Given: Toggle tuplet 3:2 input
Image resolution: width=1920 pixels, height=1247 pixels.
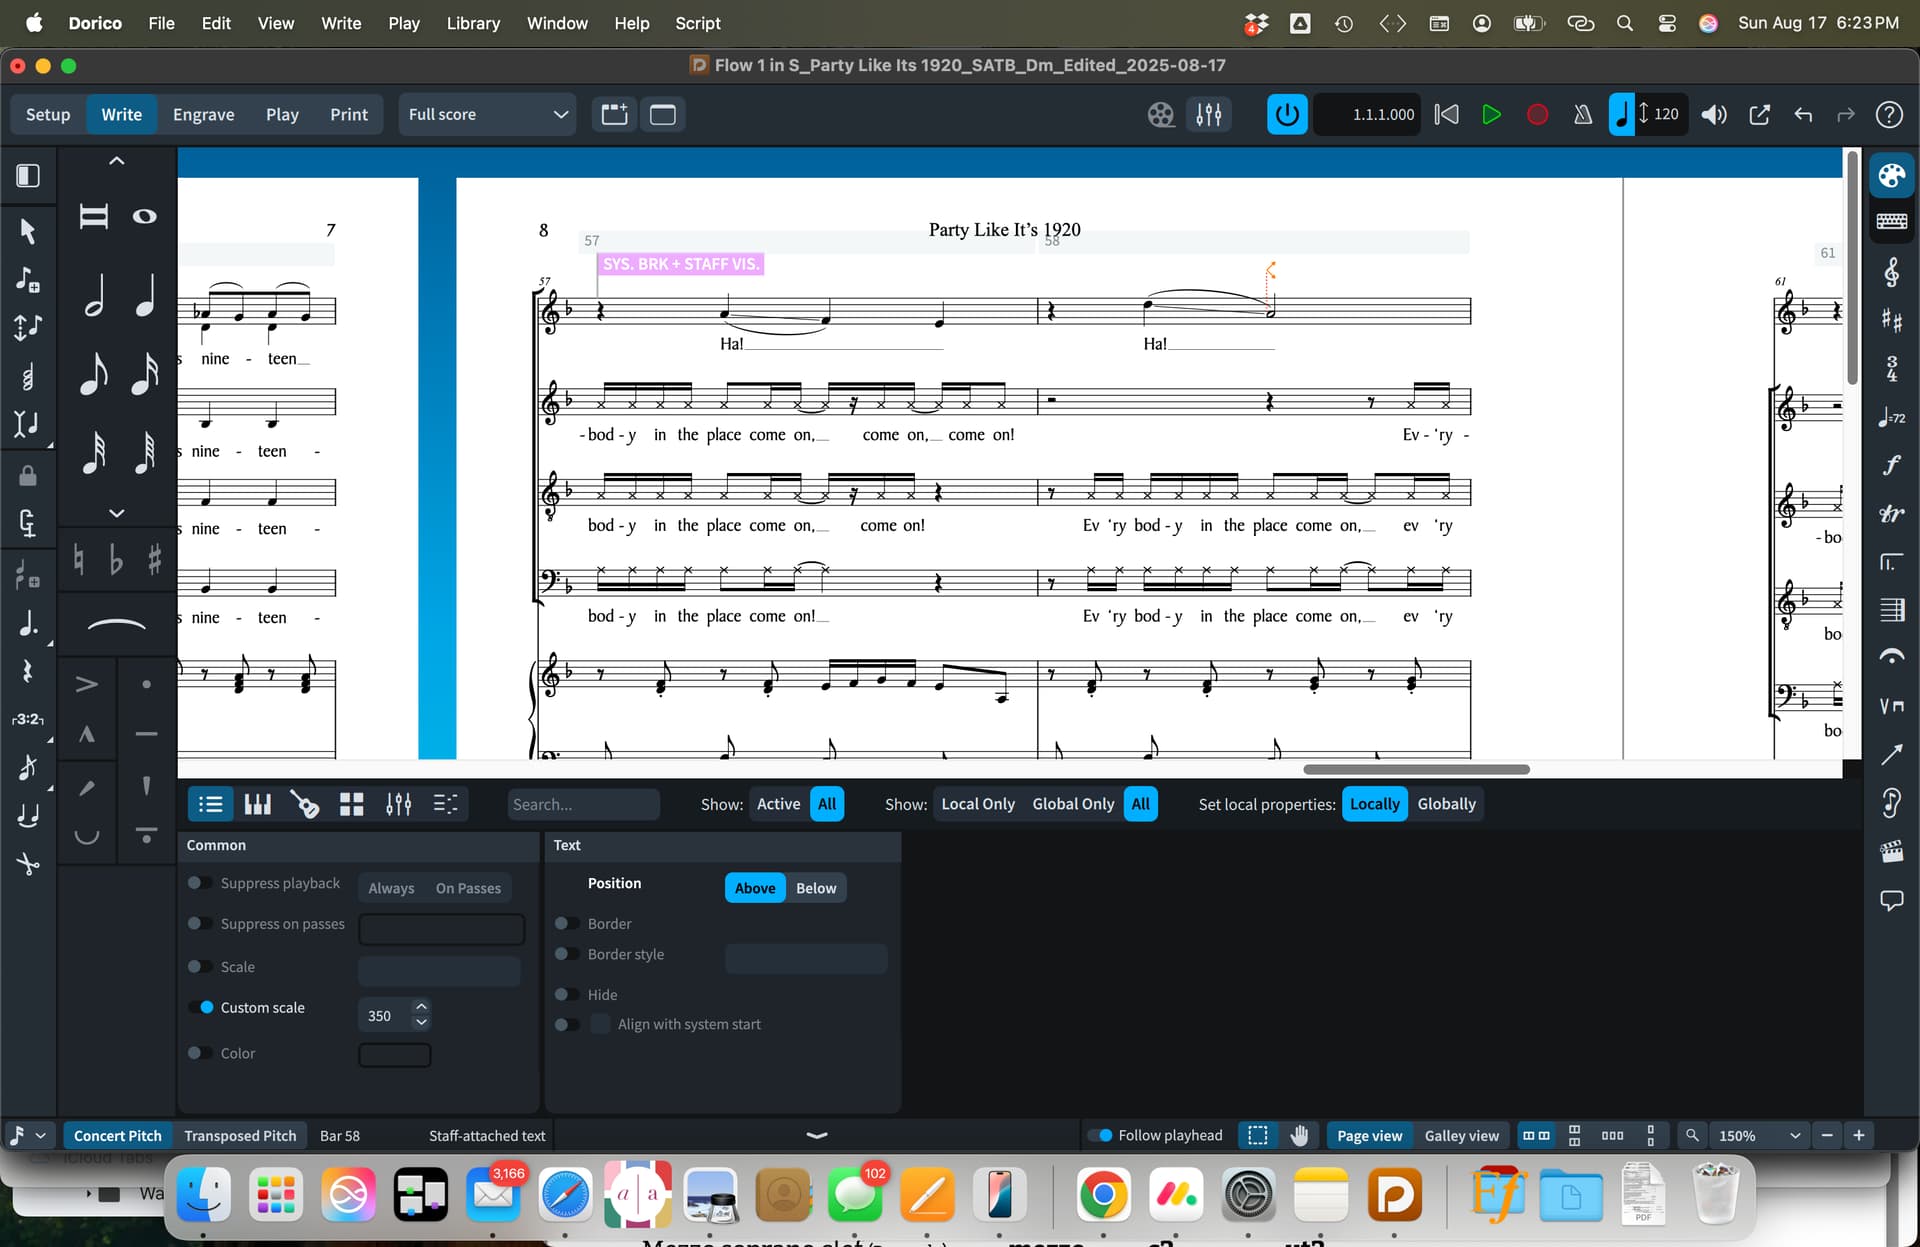Looking at the screenshot, I should click(x=28, y=719).
